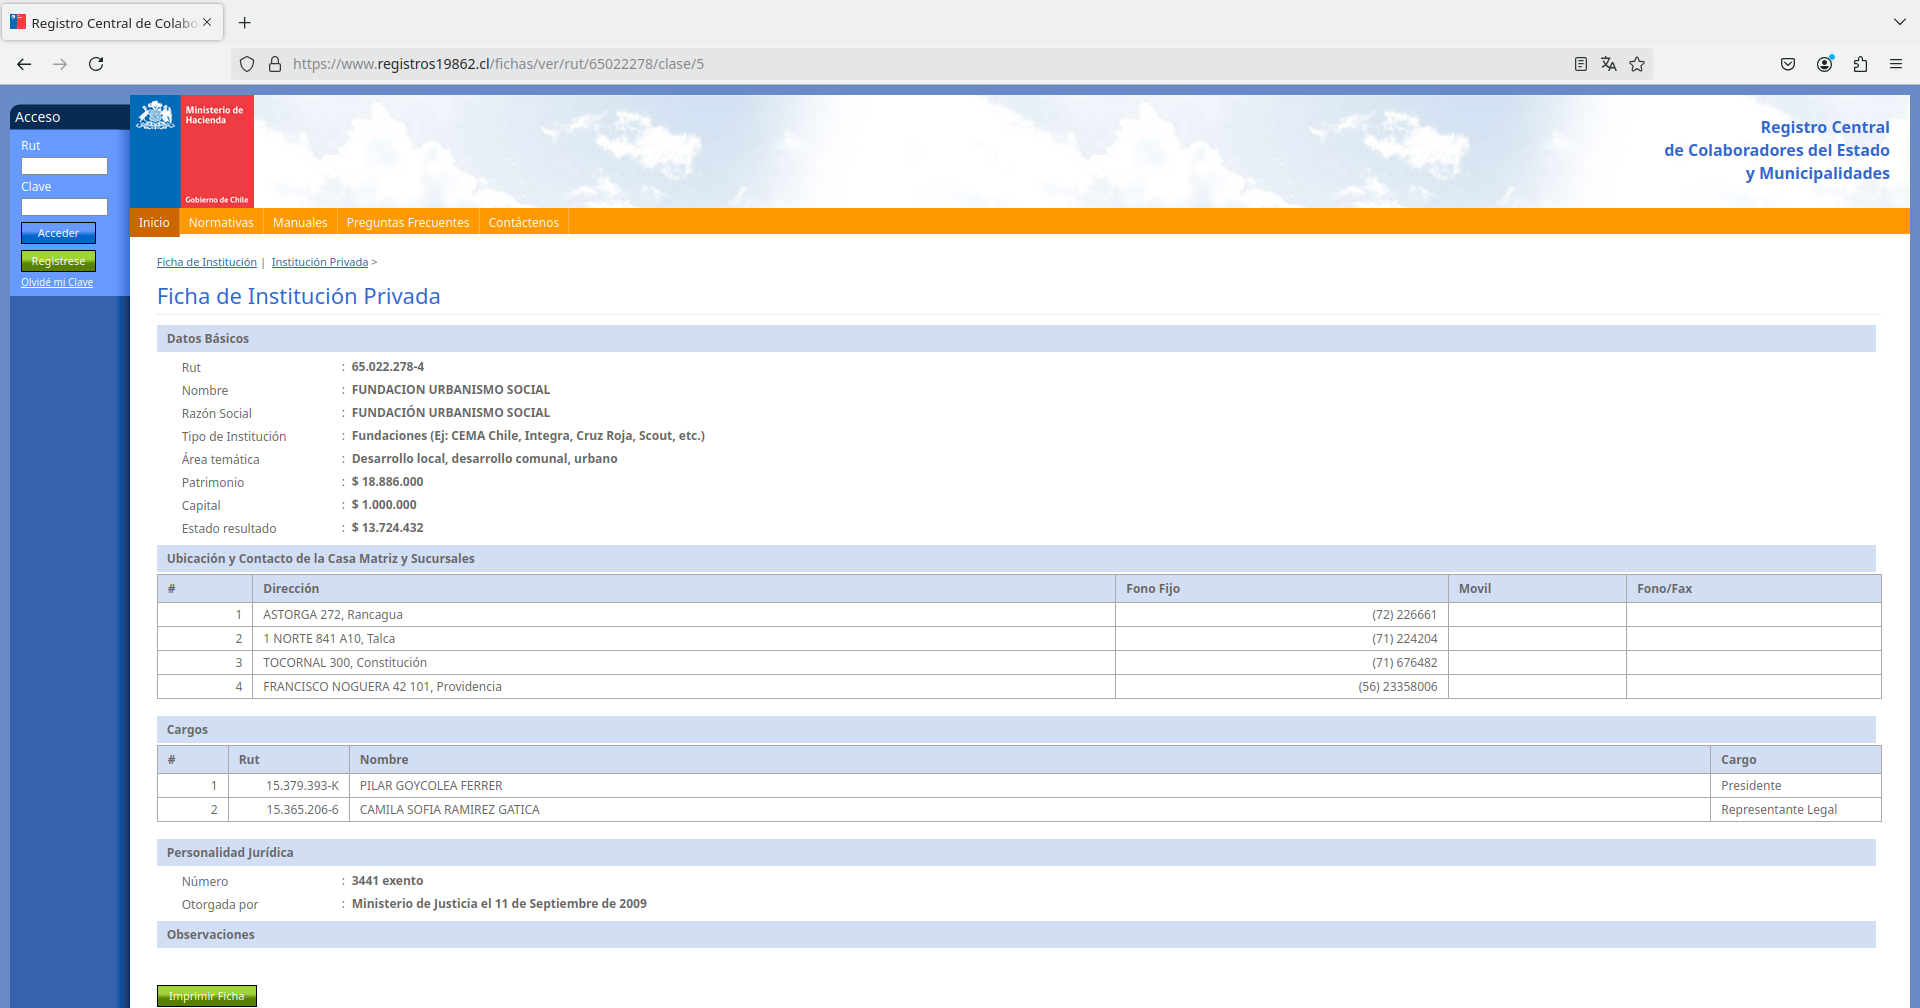Click the browser back arrow icon
Viewport: 1920px width, 1008px height.
pyautogui.click(x=24, y=64)
